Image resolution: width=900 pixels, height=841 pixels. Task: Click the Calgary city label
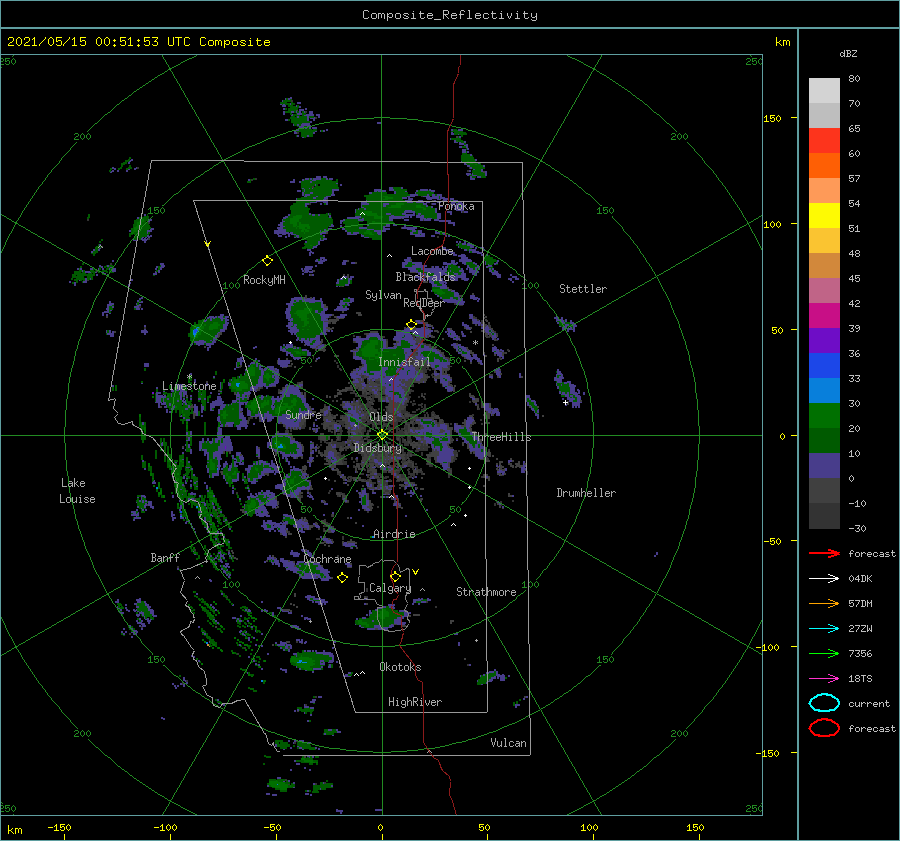(x=390, y=588)
